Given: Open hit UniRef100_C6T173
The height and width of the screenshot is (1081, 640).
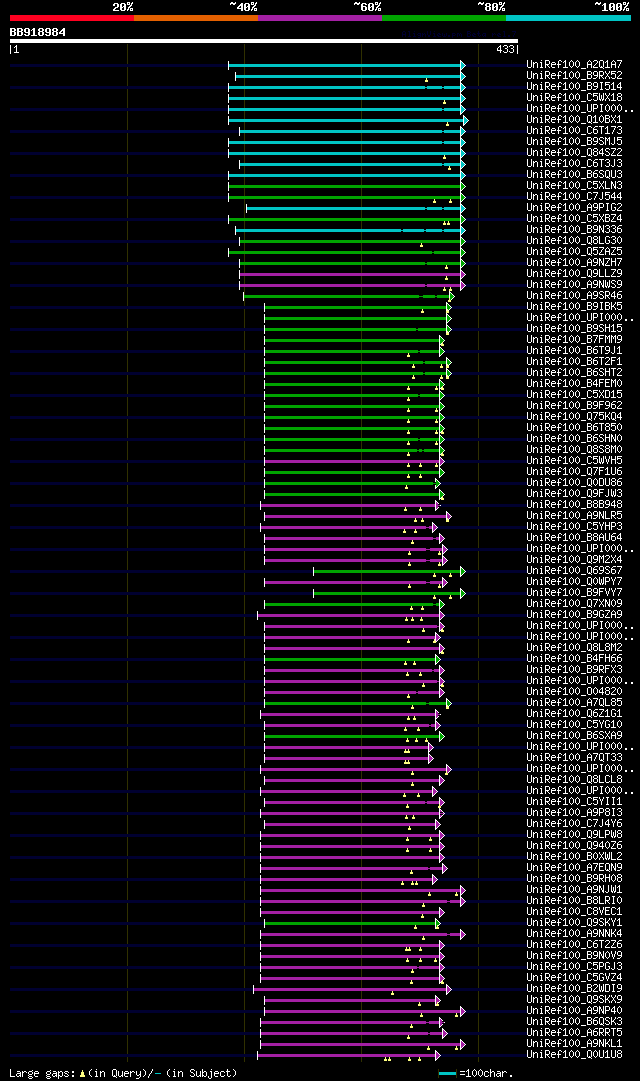Looking at the screenshot, I should pyautogui.click(x=574, y=131).
